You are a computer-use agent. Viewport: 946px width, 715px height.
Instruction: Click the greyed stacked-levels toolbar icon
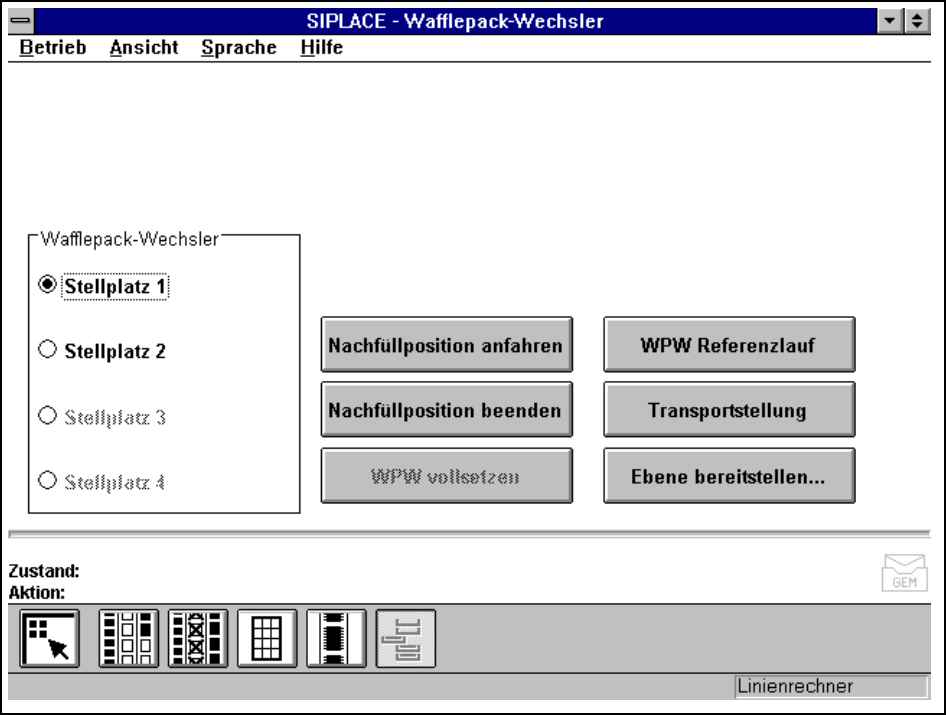pyautogui.click(x=406, y=638)
